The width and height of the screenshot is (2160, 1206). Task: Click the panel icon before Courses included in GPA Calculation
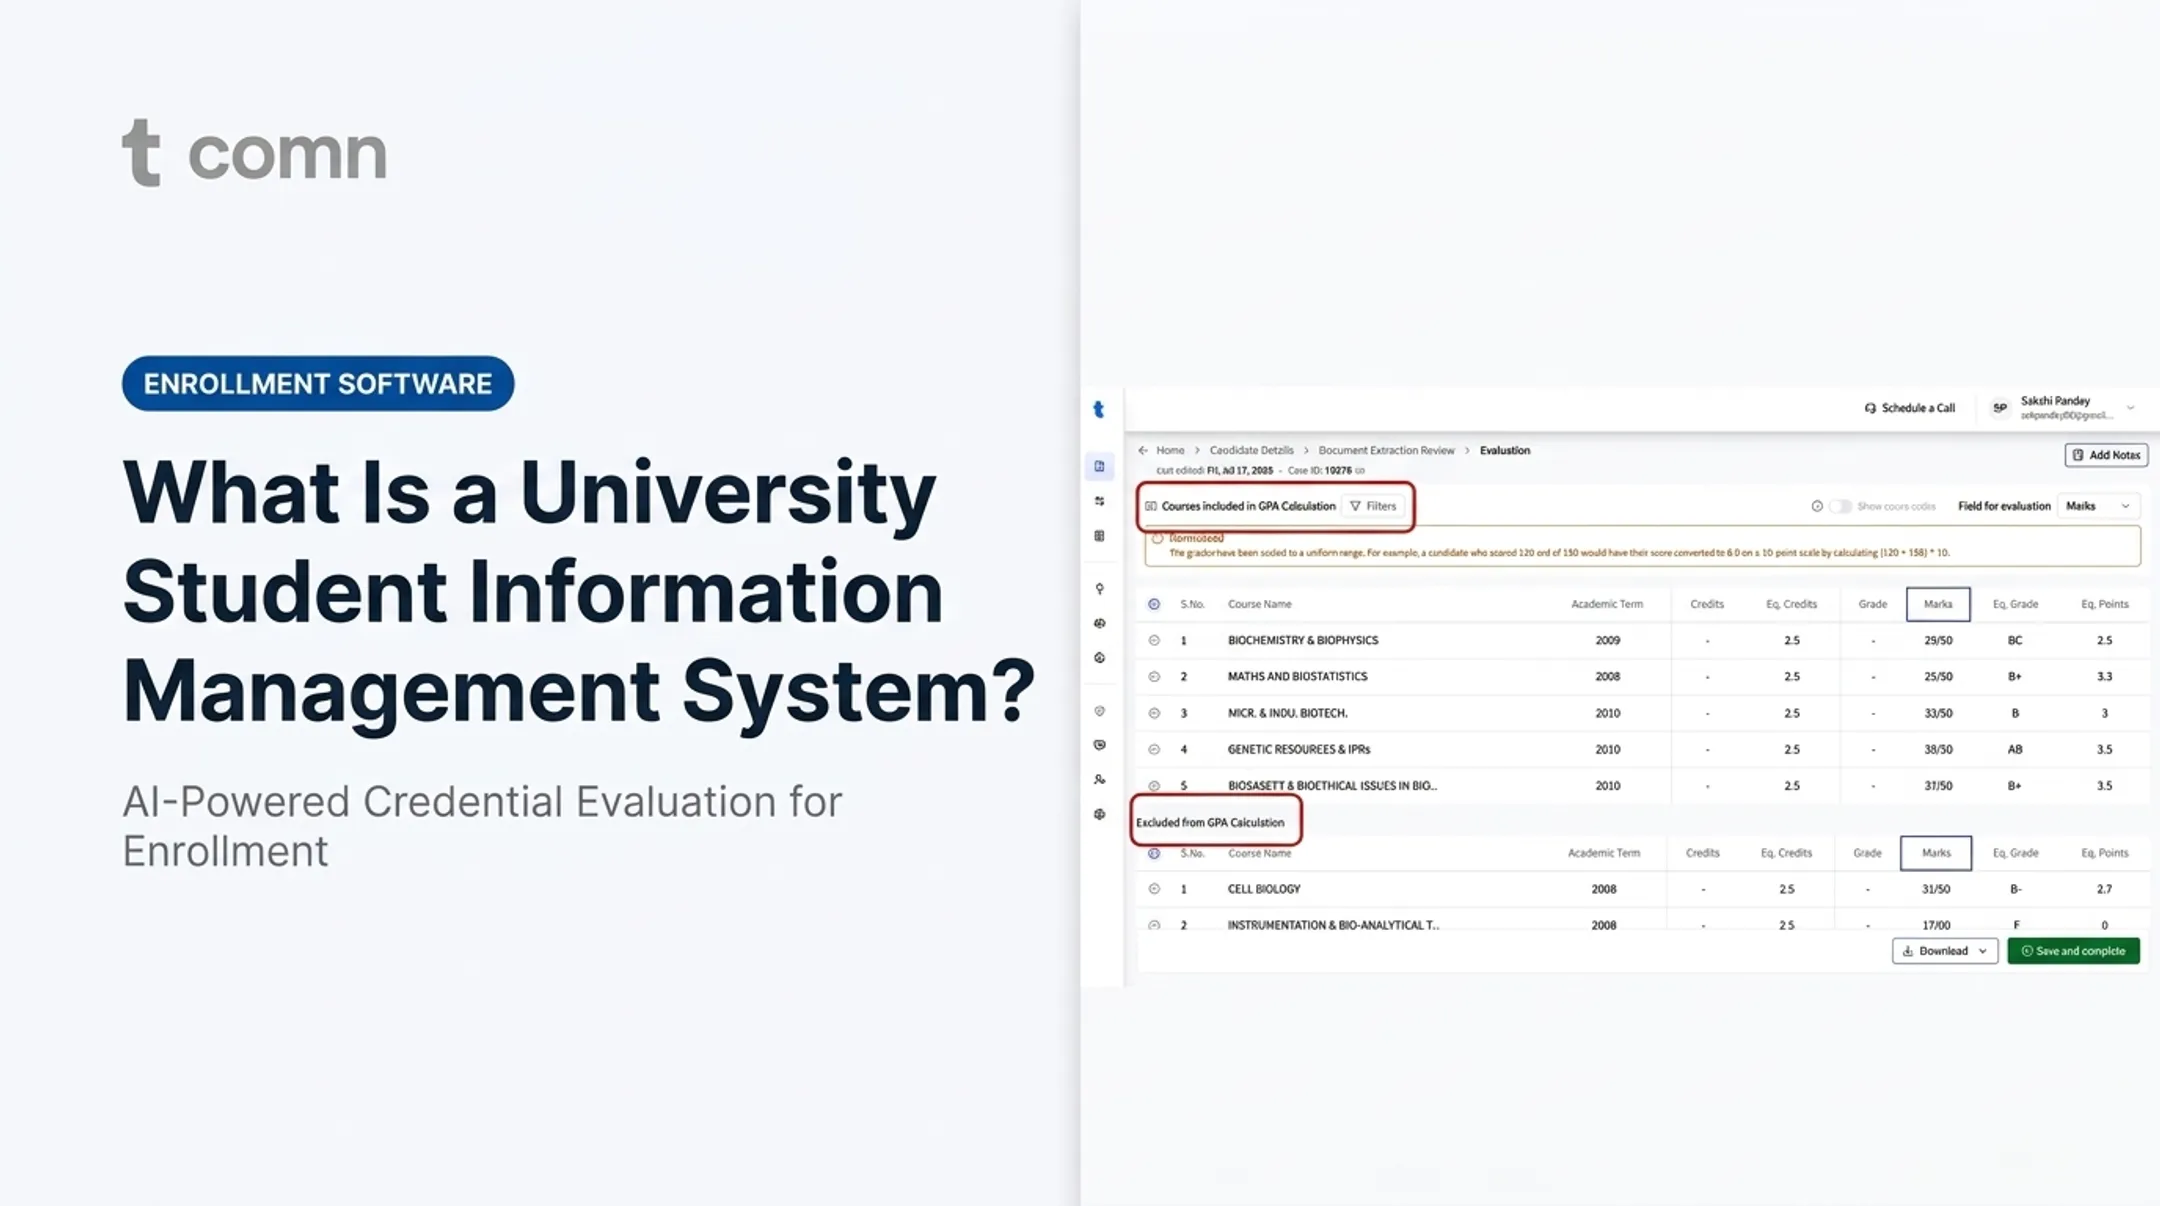point(1150,506)
